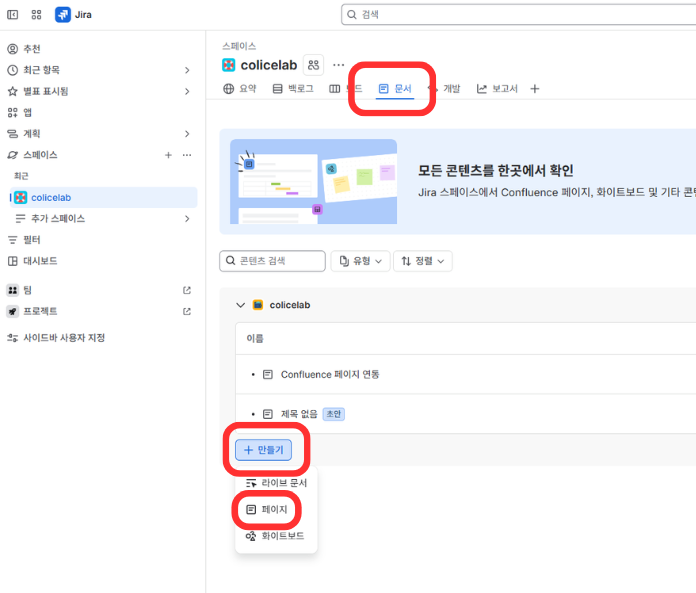Choose 라이브 문서 from the create menu
Image resolution: width=696 pixels, height=593 pixels.
click(277, 483)
